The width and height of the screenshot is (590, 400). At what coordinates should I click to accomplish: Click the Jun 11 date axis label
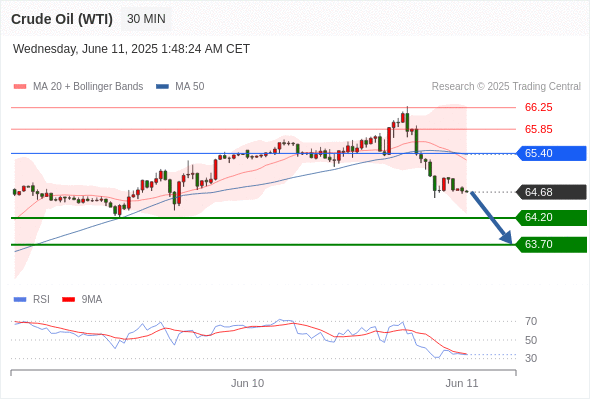click(x=462, y=383)
